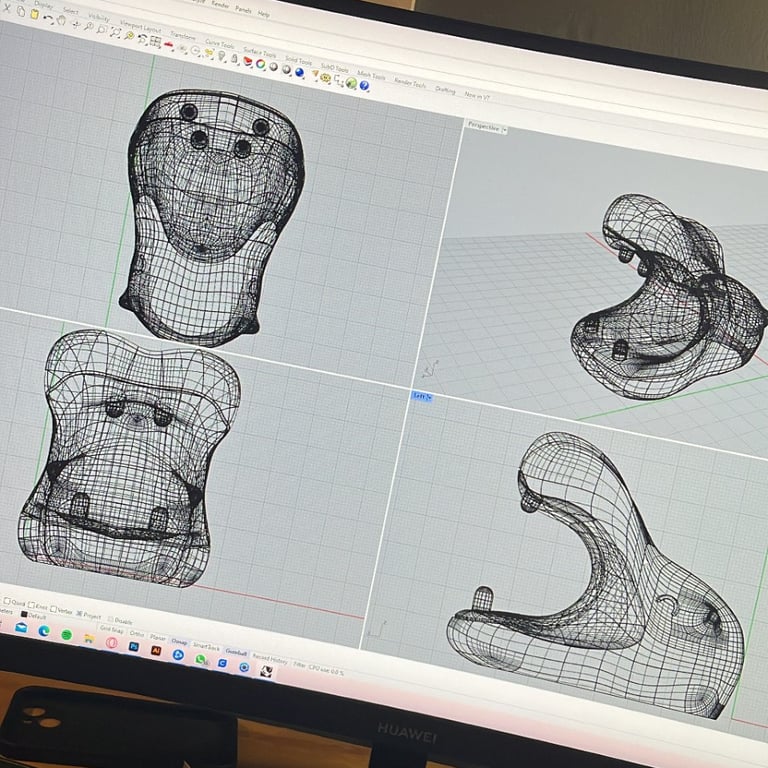Toggle Gumball in status bar

coord(236,652)
